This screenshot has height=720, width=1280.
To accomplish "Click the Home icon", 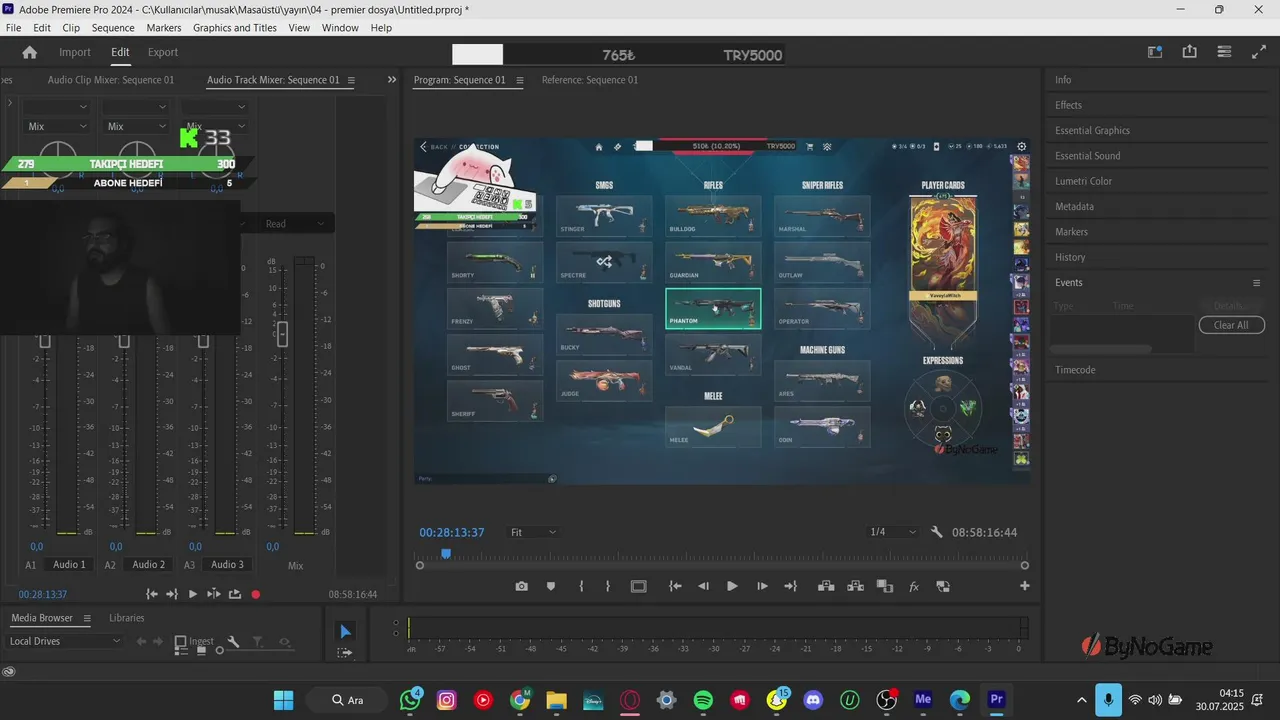I will coord(29,53).
